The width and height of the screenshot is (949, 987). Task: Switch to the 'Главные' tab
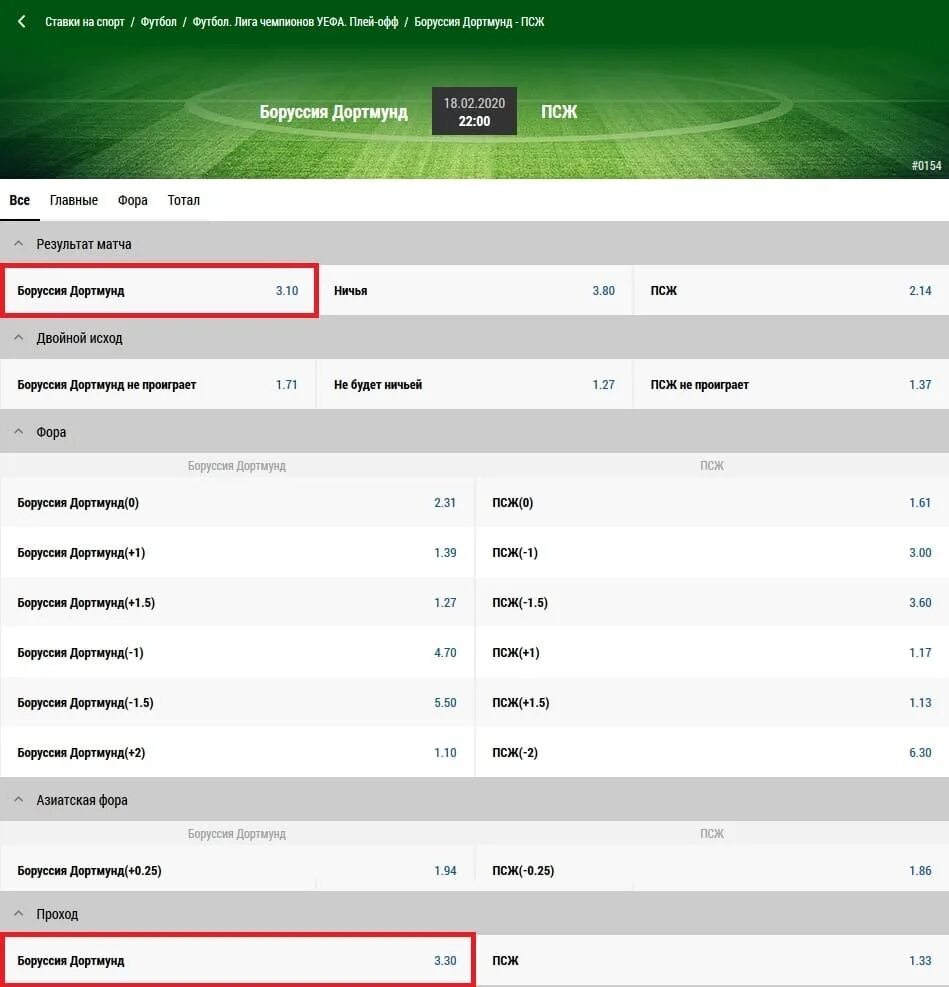click(74, 200)
